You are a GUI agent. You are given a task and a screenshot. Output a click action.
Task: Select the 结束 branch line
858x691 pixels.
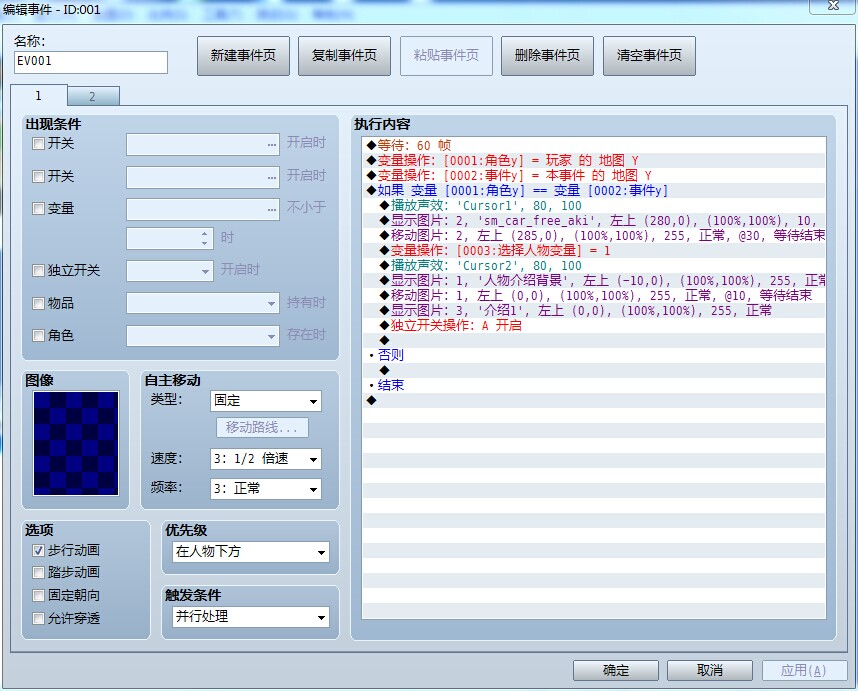[x=594, y=386]
